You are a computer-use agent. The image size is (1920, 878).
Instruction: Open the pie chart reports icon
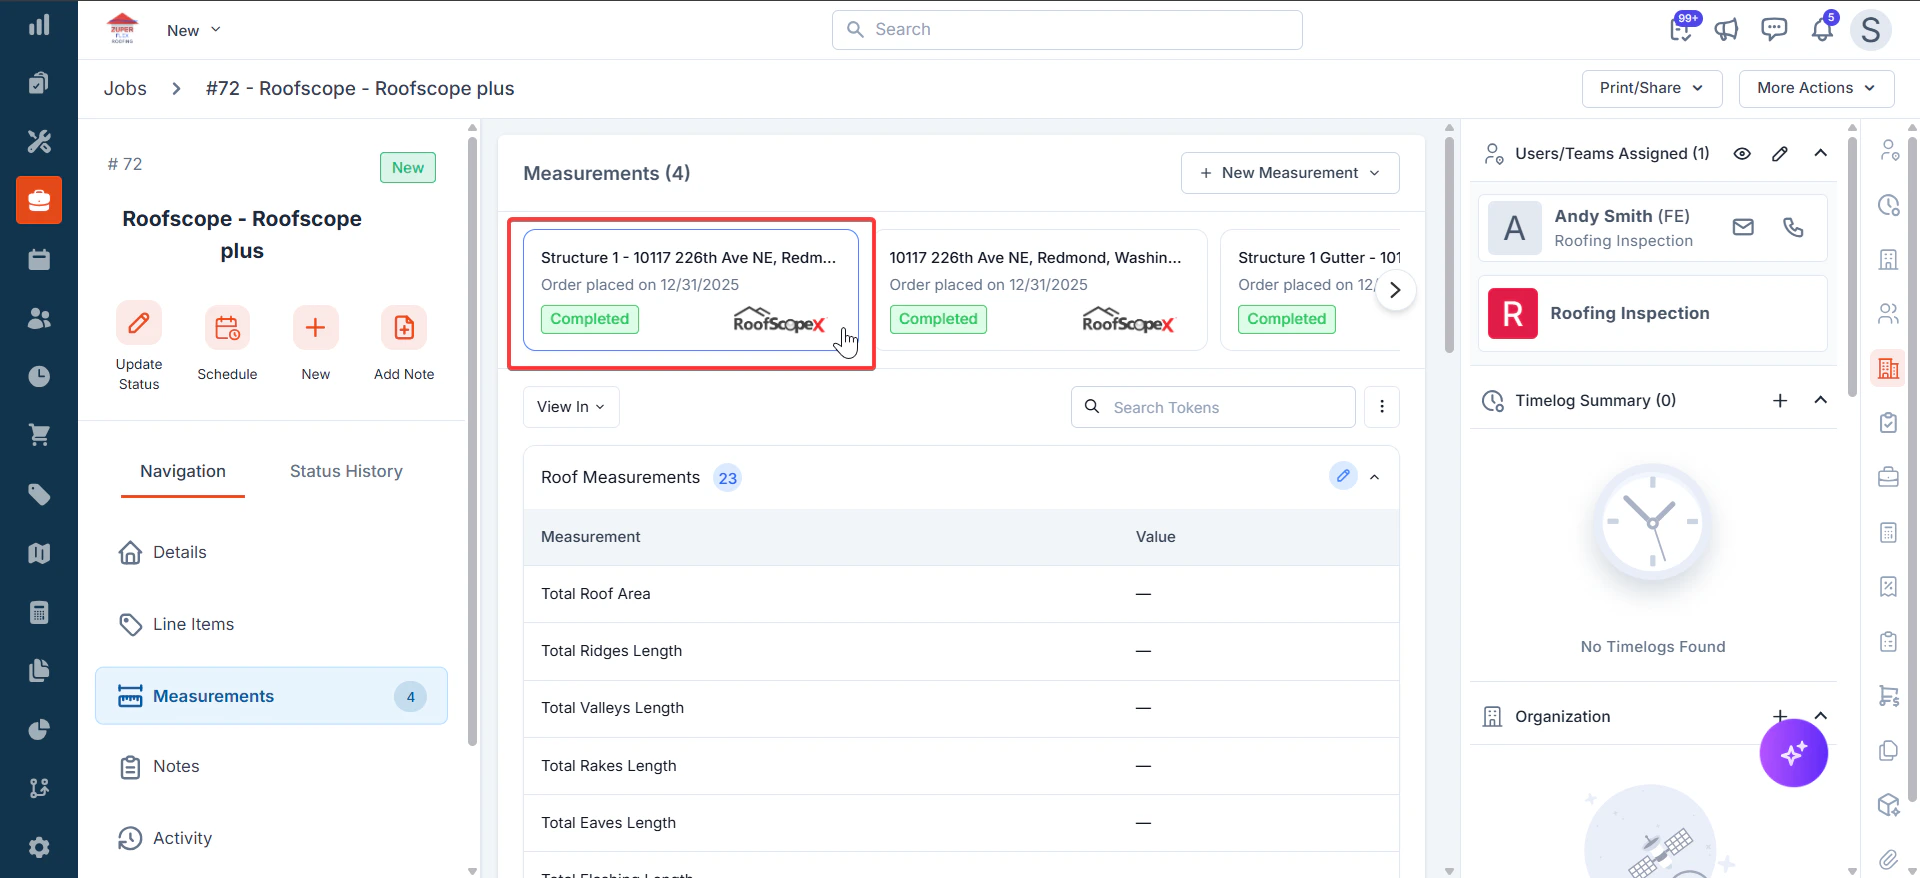tap(39, 729)
